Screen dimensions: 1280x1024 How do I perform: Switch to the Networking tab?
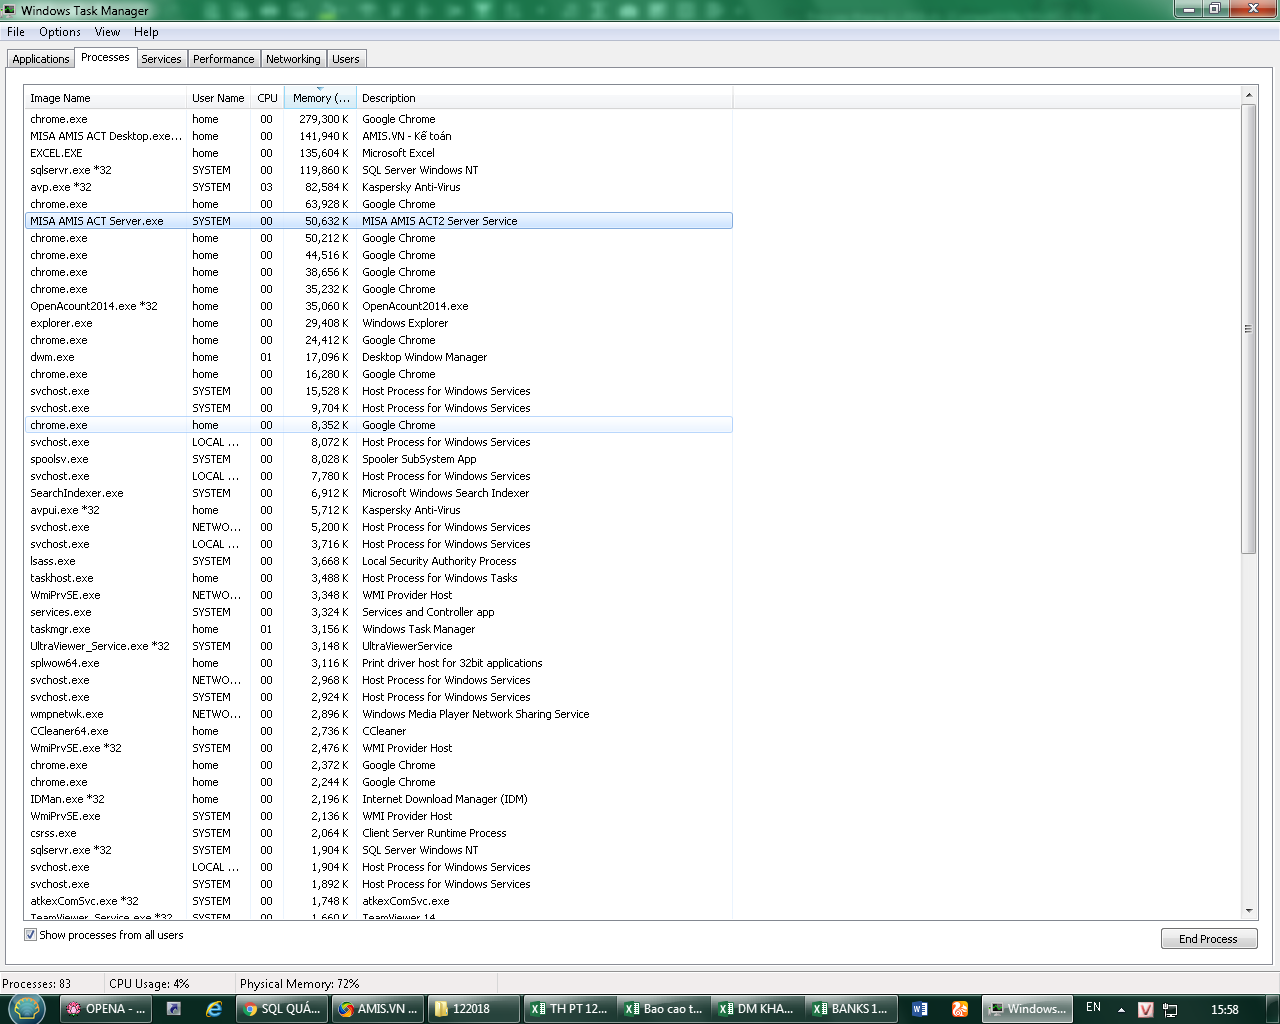click(293, 59)
